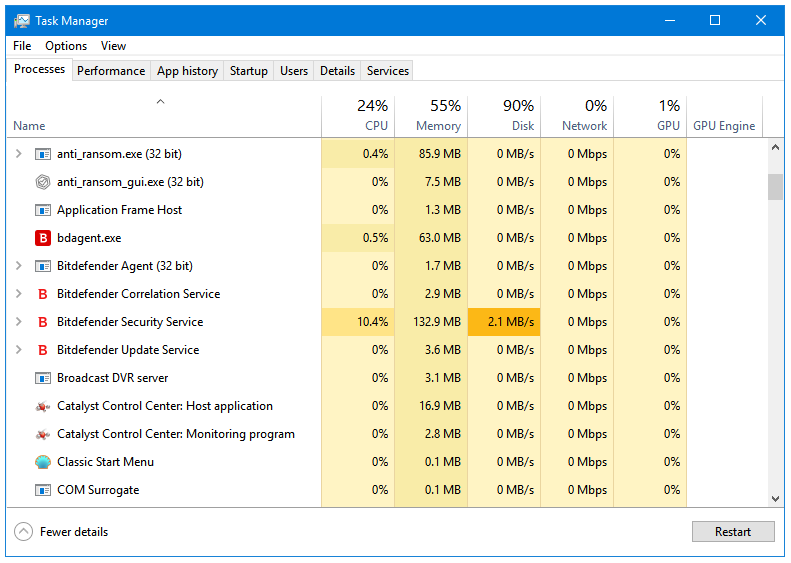Switch to the Startup tab

pyautogui.click(x=249, y=71)
